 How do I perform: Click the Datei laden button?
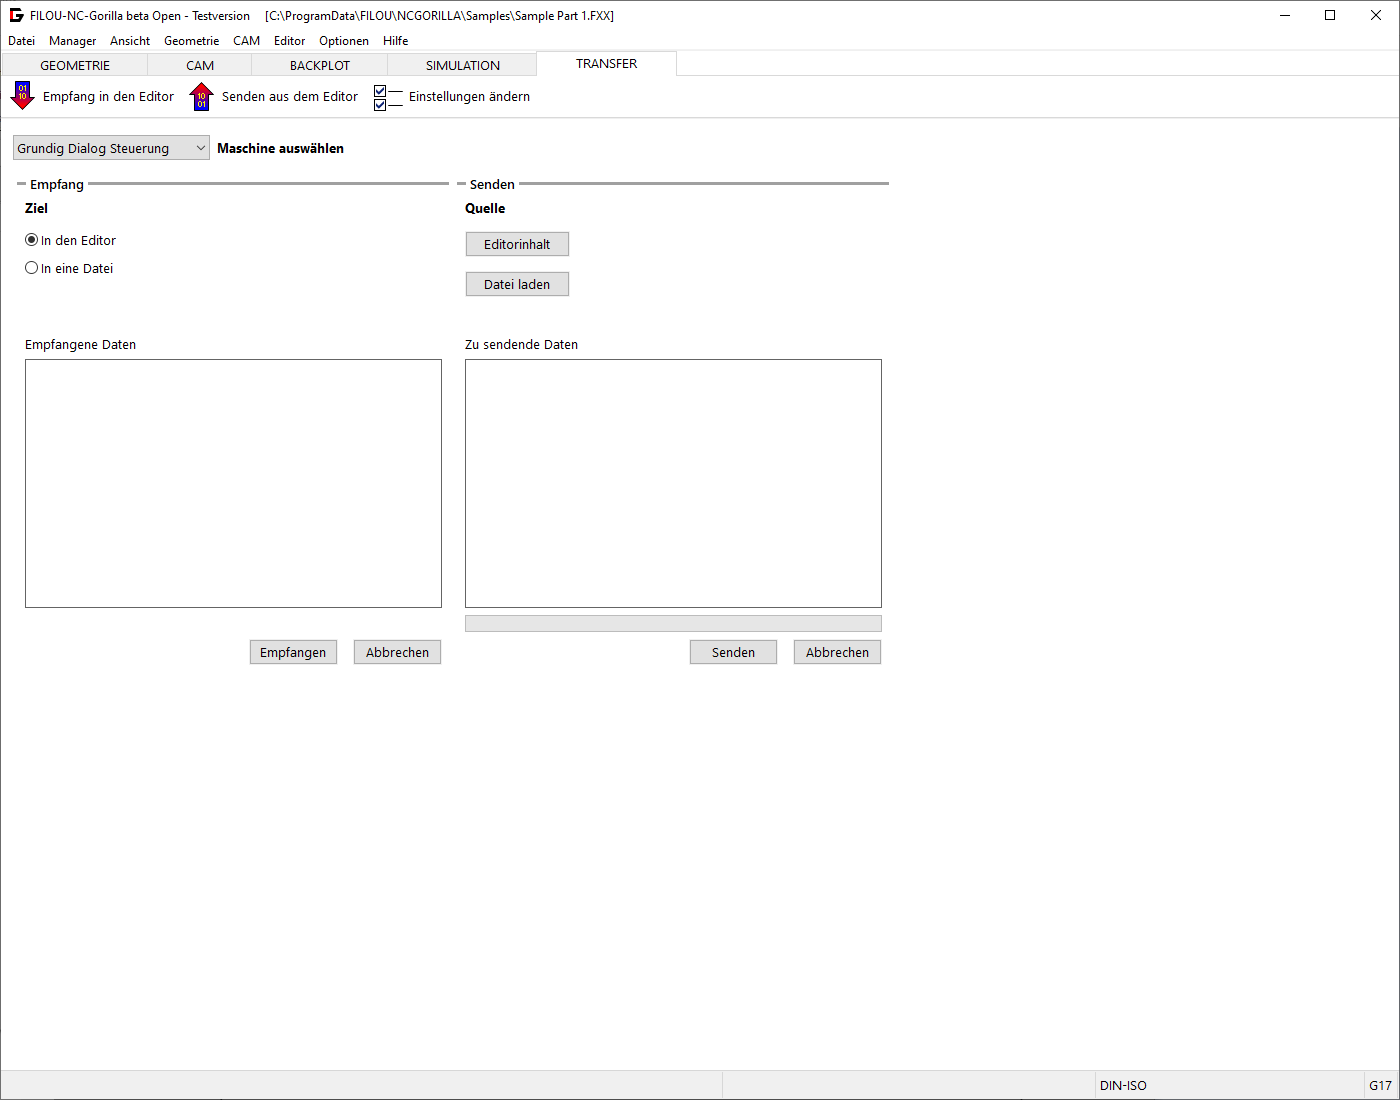pyautogui.click(x=517, y=284)
